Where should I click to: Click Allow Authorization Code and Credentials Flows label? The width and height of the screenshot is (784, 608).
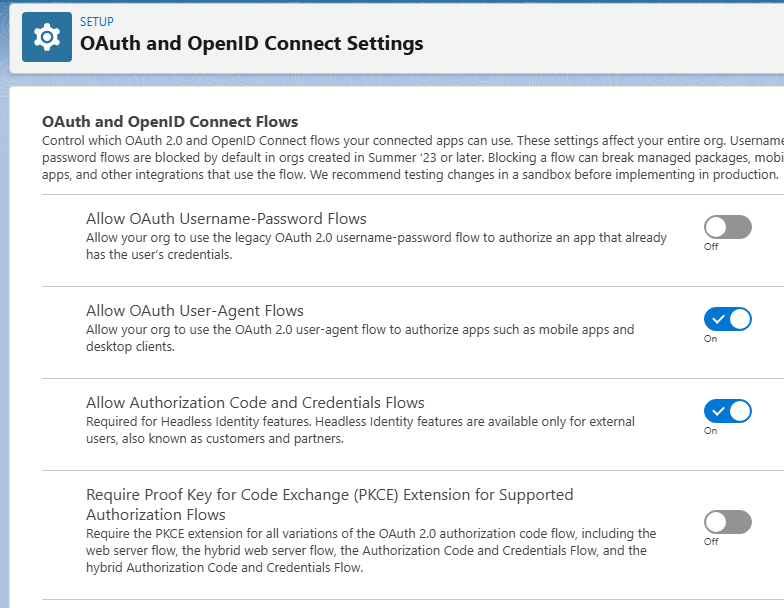coord(255,402)
